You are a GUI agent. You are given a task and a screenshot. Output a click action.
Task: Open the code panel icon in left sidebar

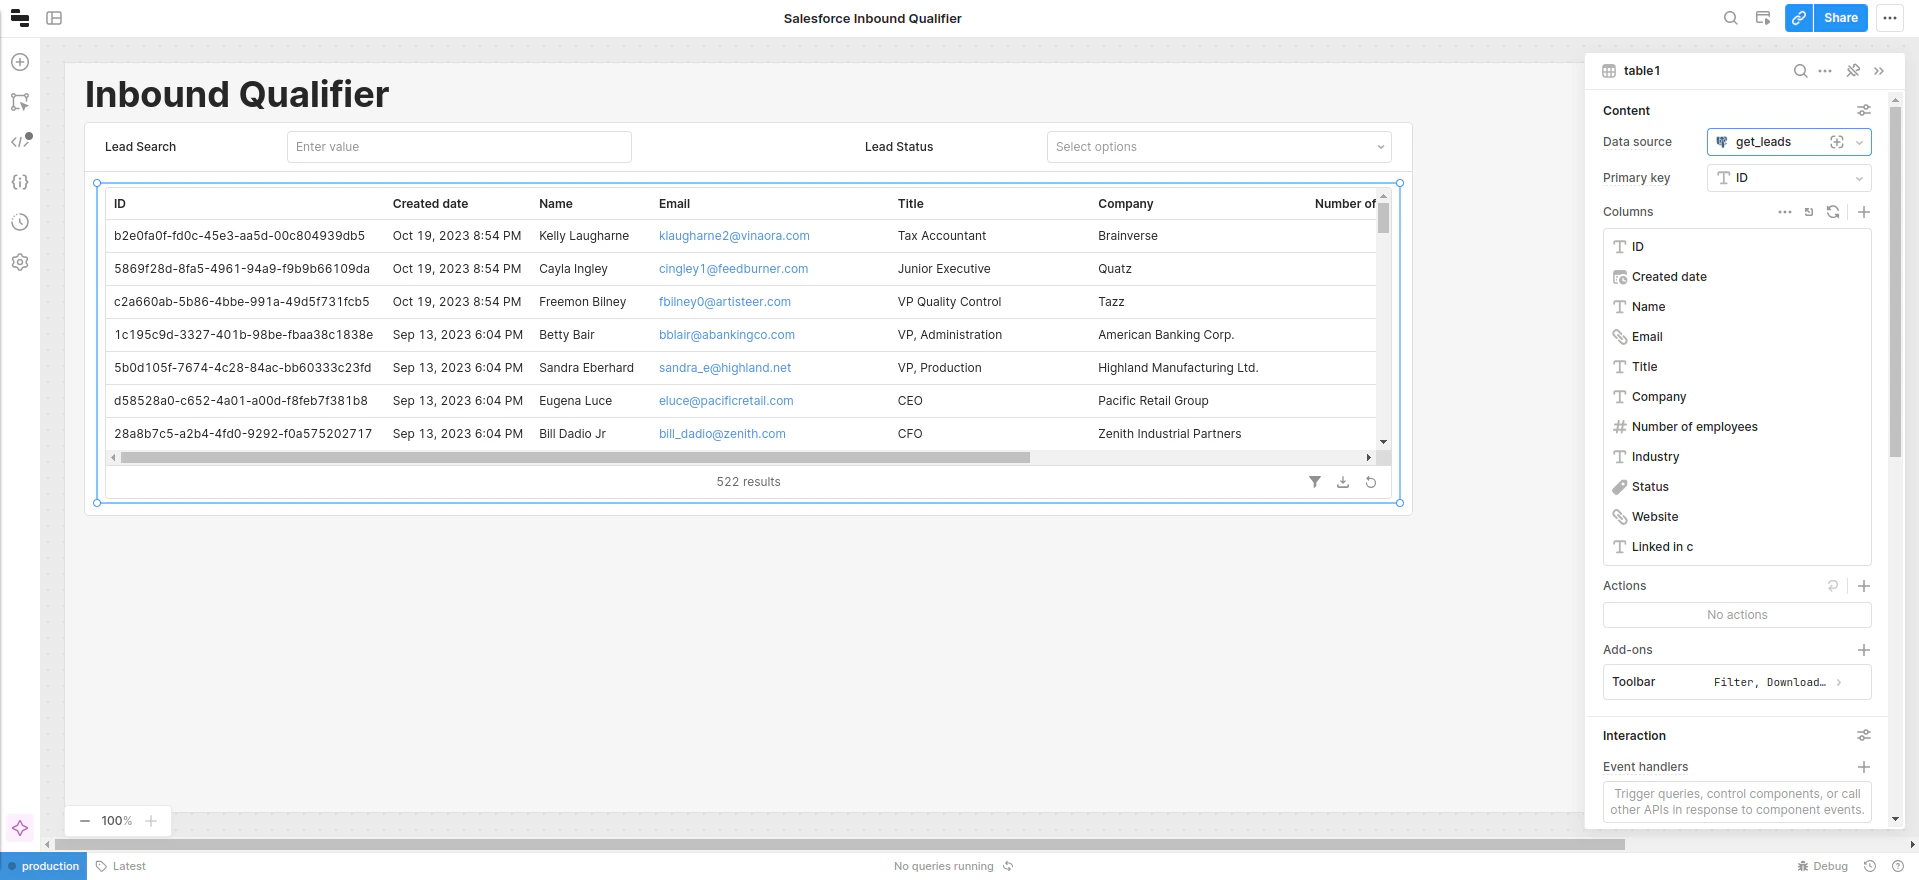click(x=20, y=141)
